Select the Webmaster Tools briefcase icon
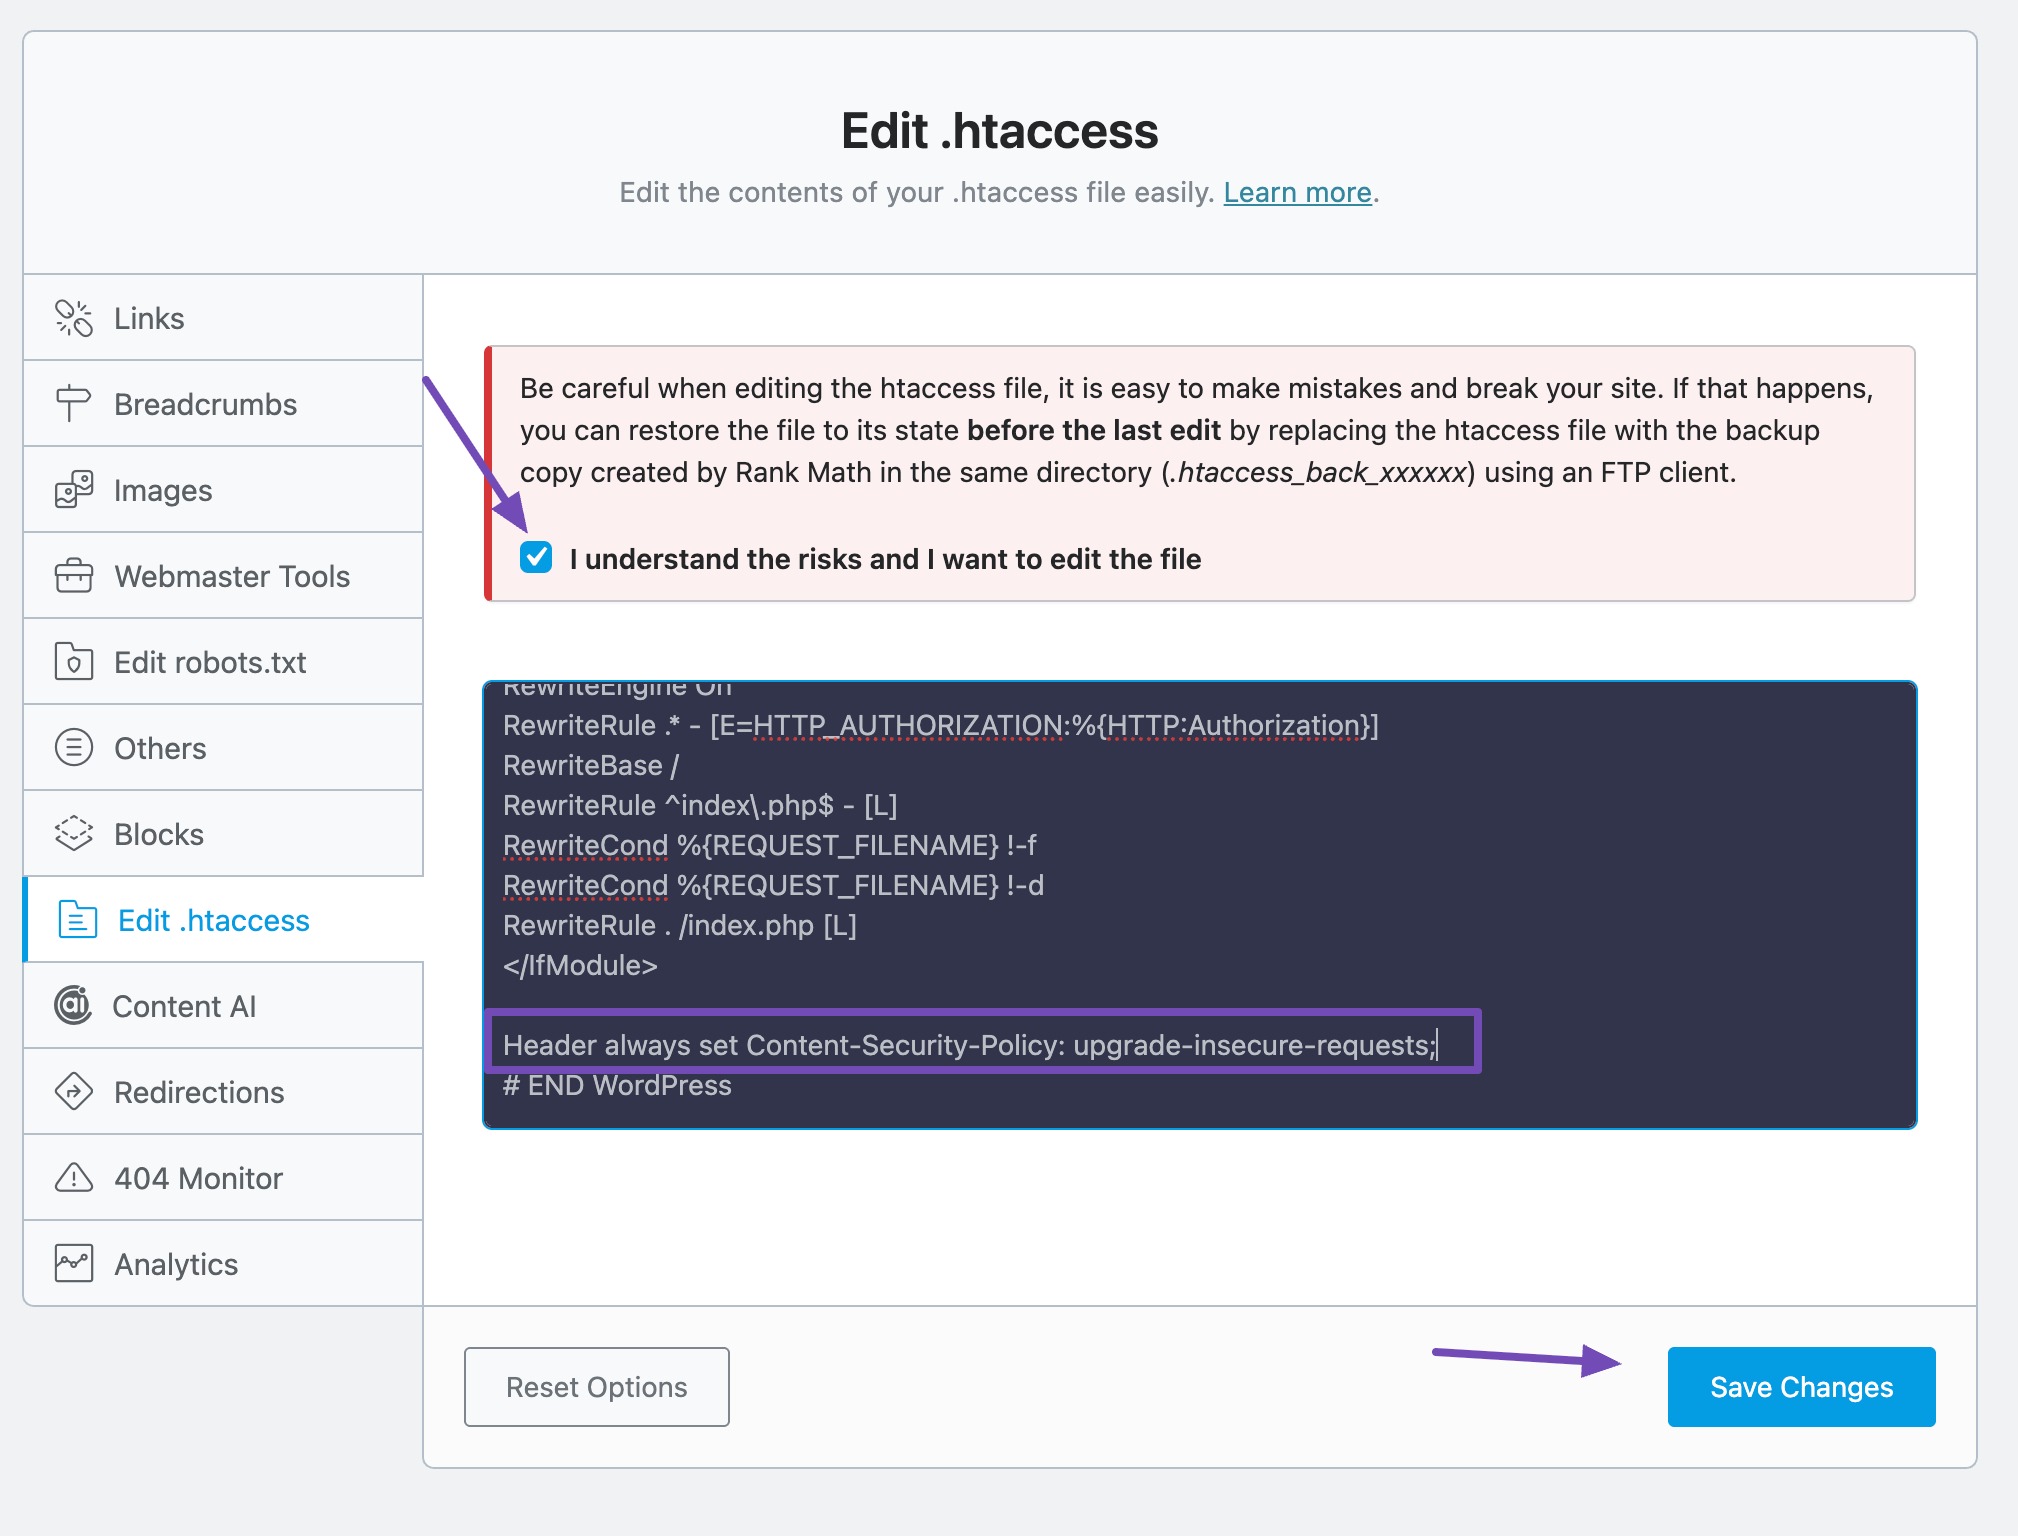Image resolution: width=2018 pixels, height=1536 pixels. 72,575
